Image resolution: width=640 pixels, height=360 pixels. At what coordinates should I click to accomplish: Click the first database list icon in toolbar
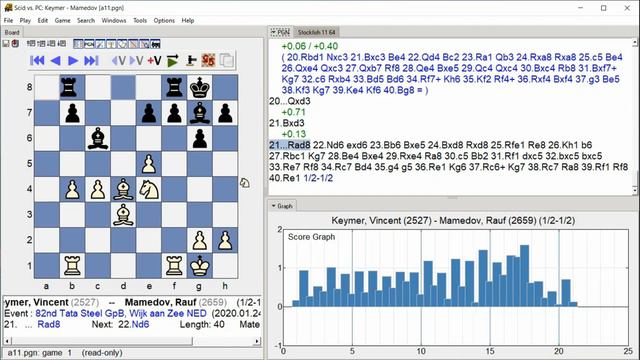[31, 43]
